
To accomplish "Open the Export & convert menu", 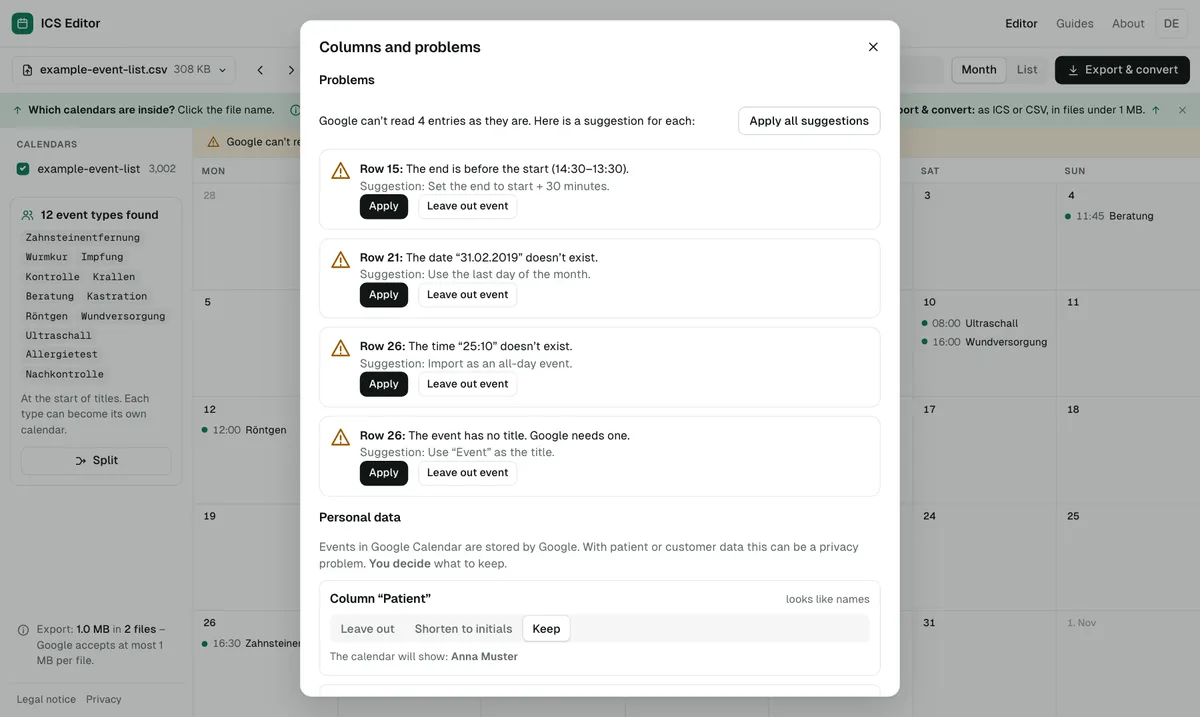I will click(x=1122, y=70).
